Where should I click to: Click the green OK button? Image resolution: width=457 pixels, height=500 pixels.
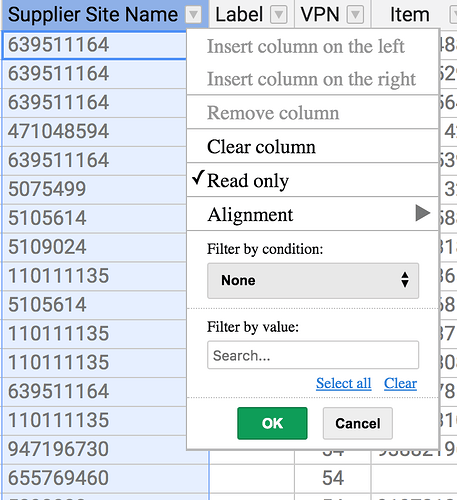272,423
